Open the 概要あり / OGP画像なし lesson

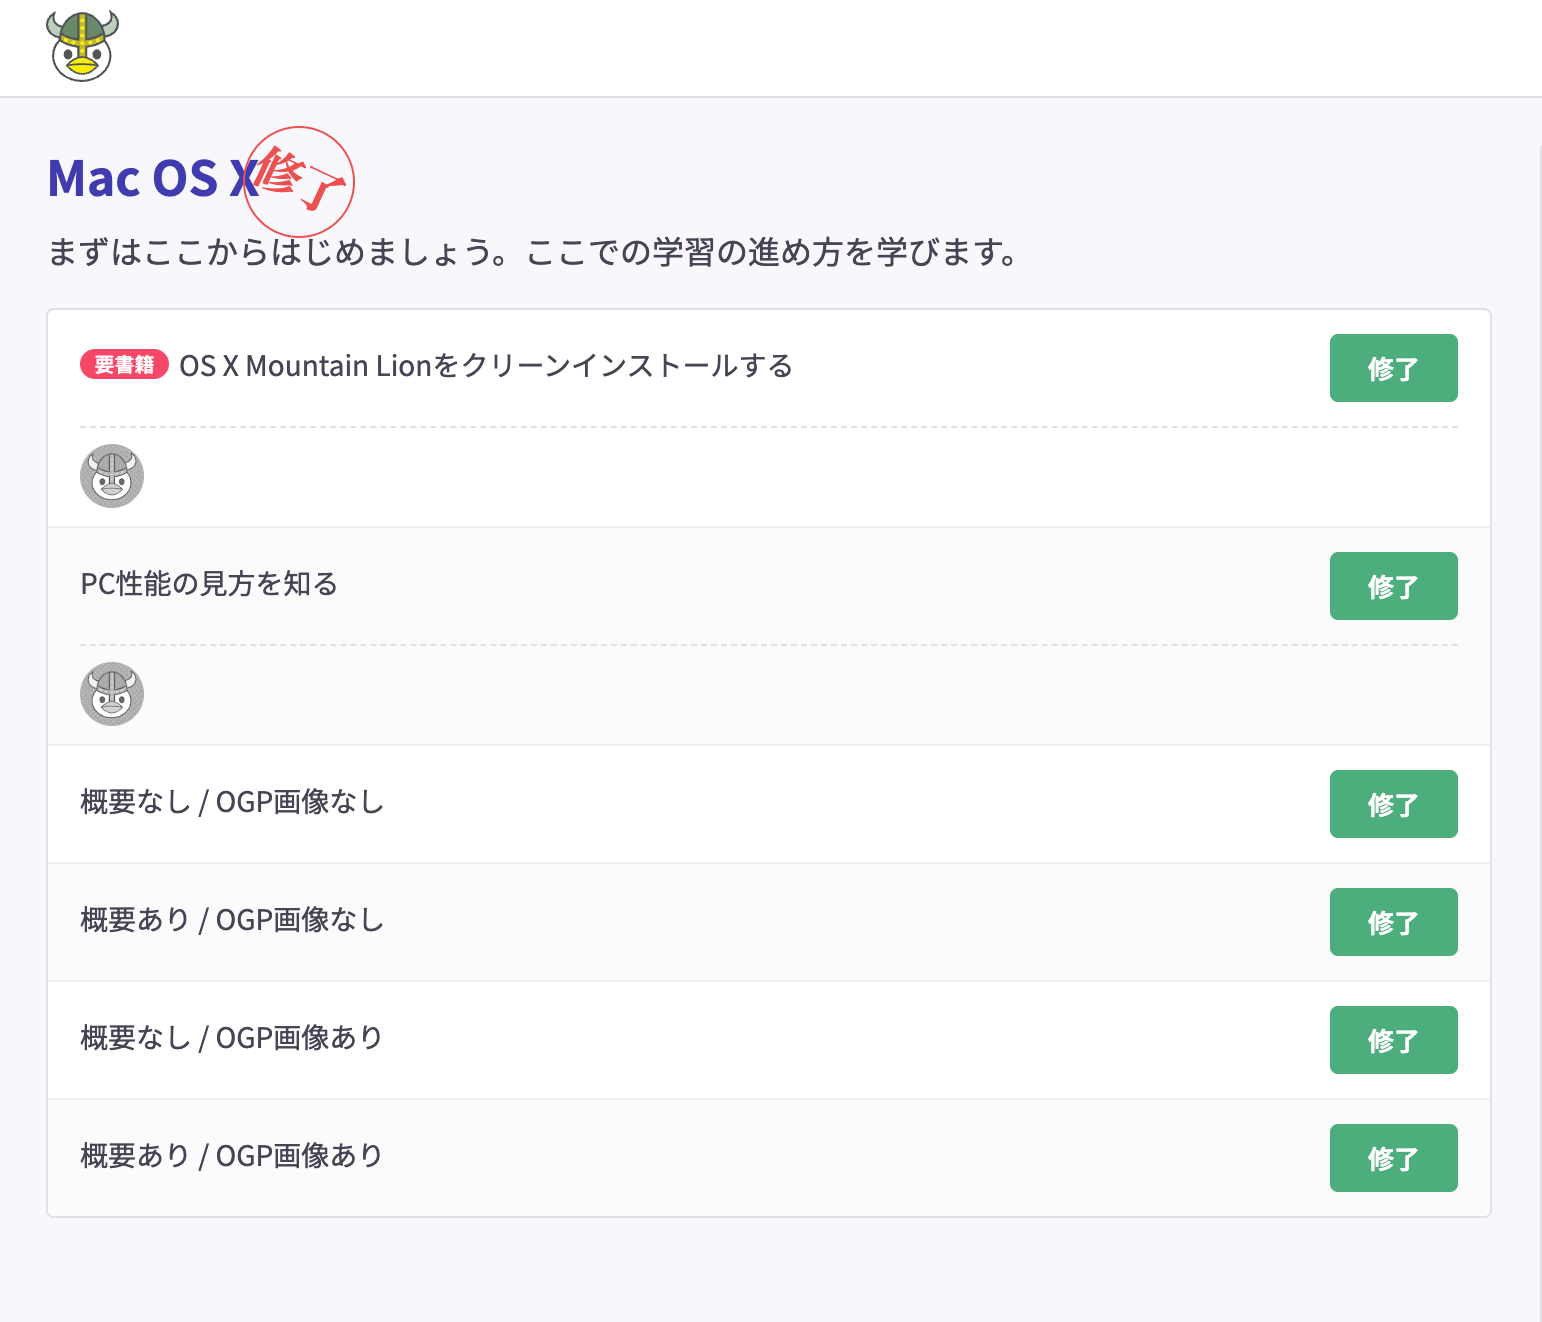point(231,921)
